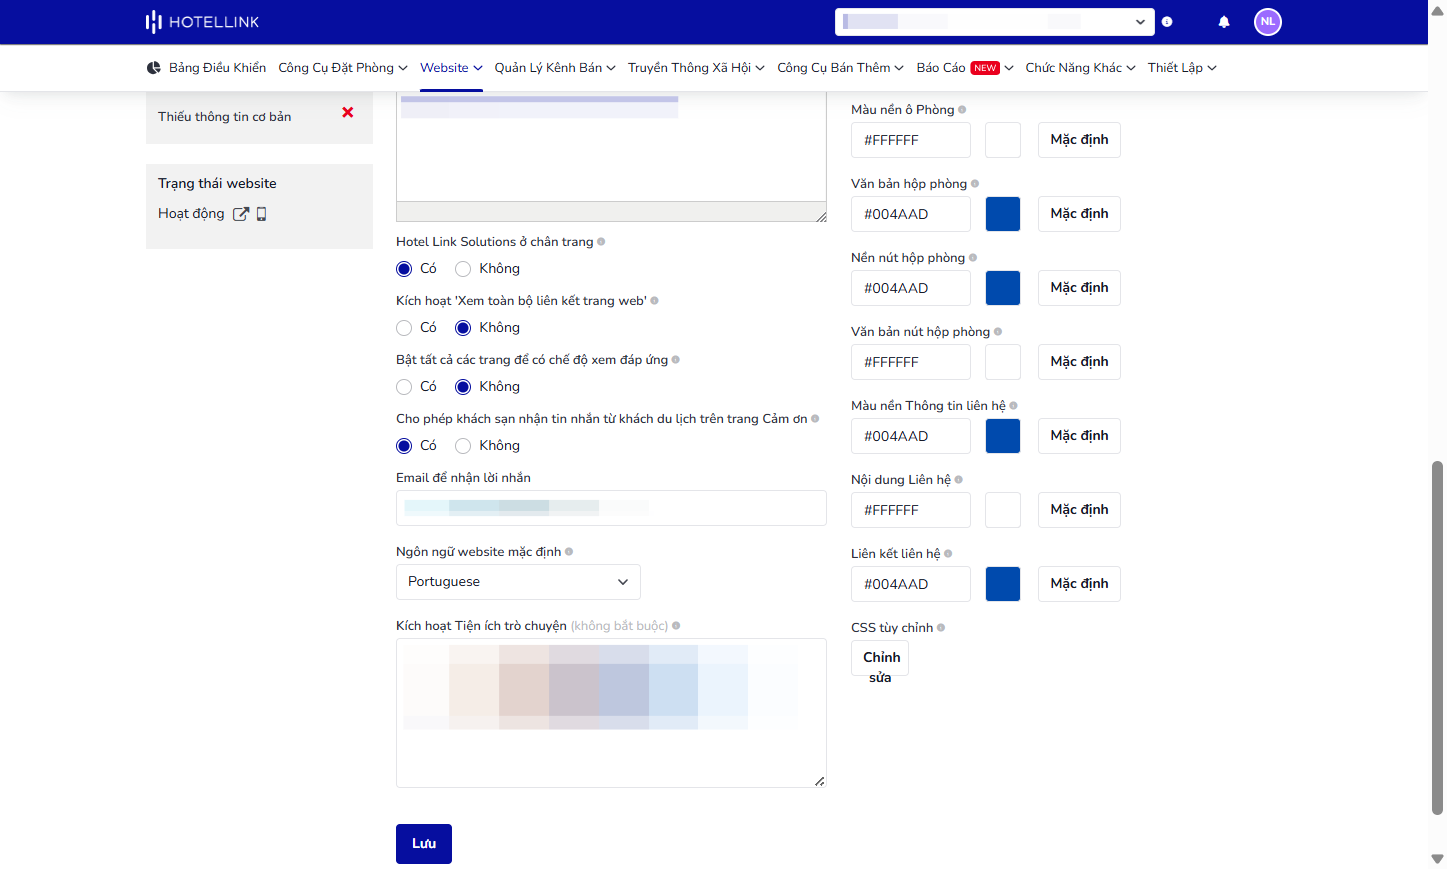
Task: Click blue swatch for Văn bản hộp phòng
Action: click(x=1003, y=214)
